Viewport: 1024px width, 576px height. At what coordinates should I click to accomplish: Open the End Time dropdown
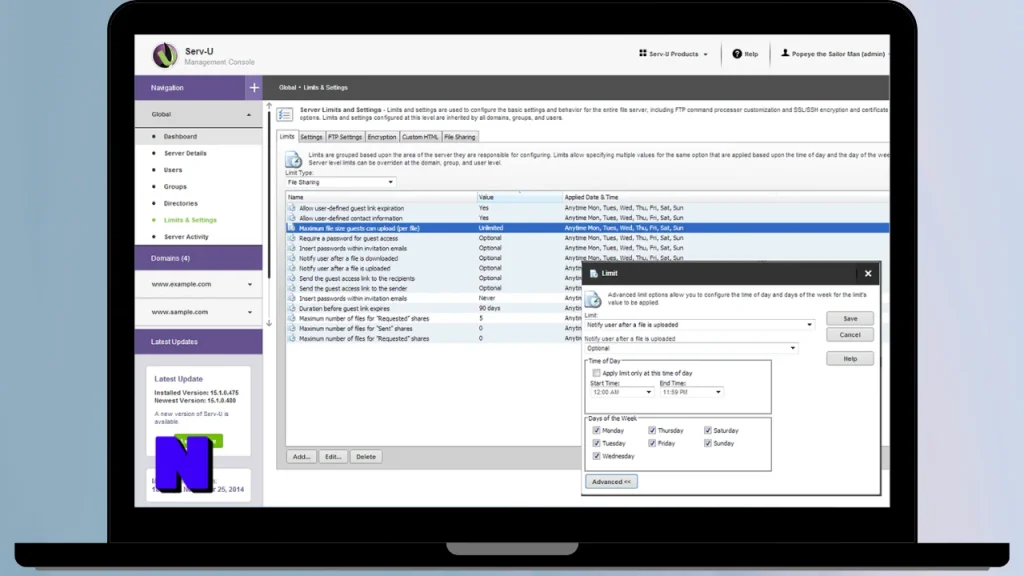(x=690, y=392)
